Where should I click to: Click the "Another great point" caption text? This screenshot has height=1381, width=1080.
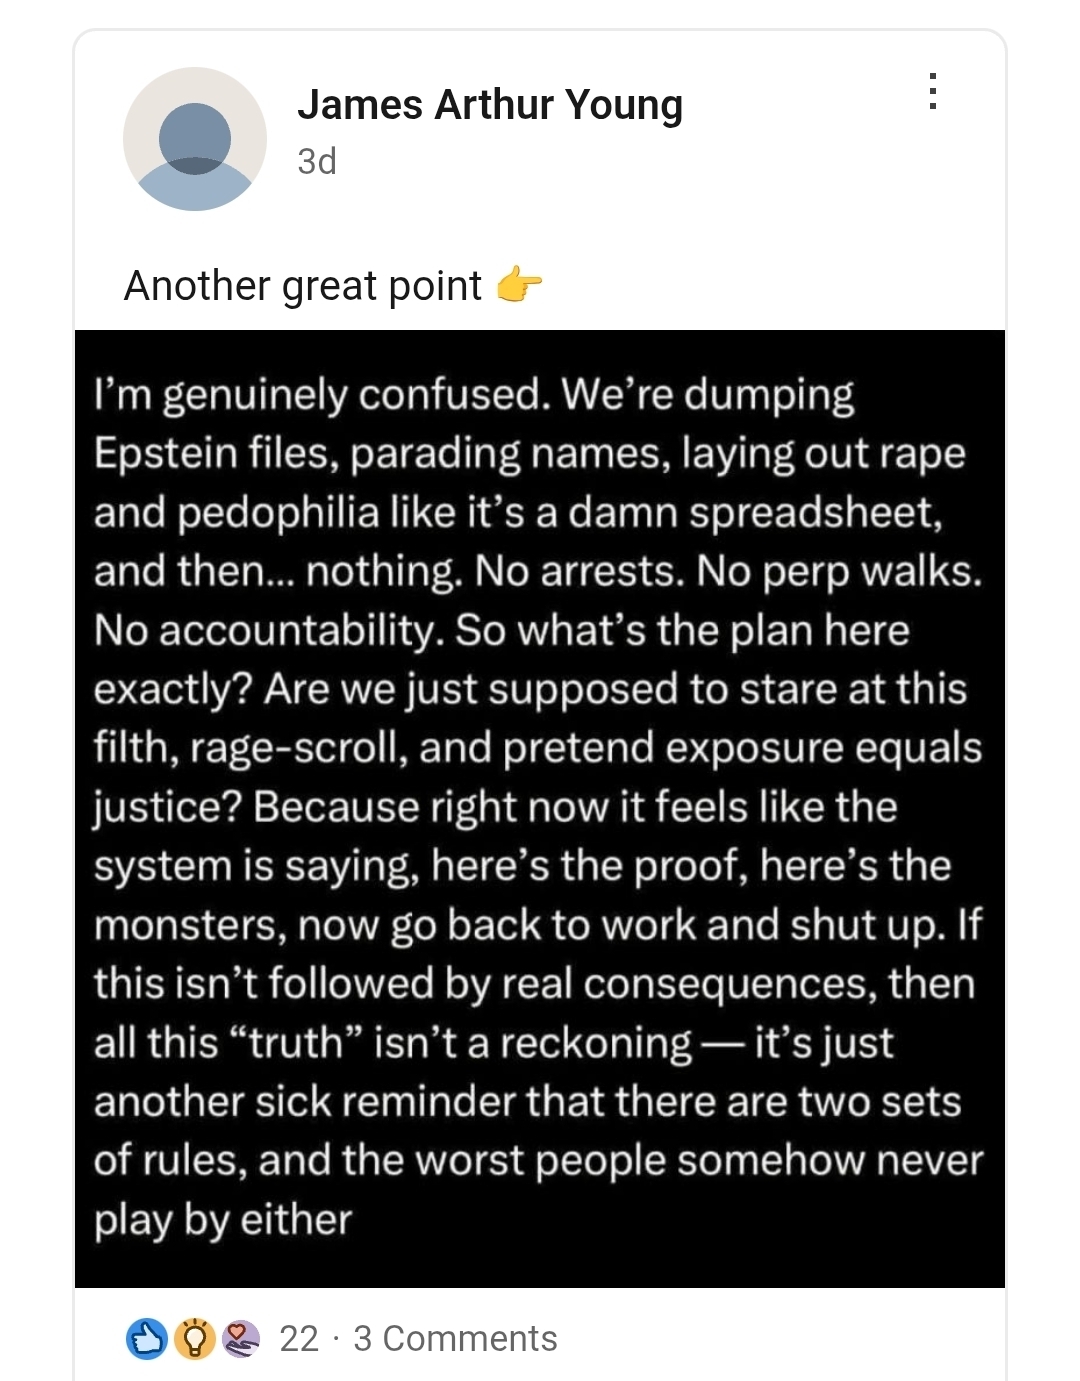pos(303,286)
